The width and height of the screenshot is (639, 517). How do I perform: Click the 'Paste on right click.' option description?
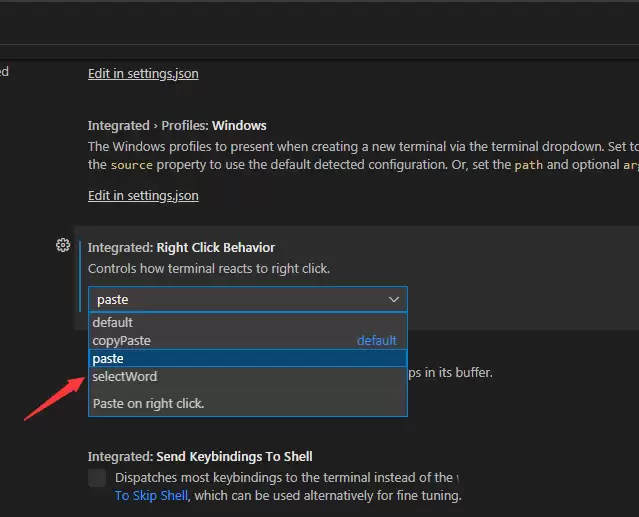(x=148, y=404)
